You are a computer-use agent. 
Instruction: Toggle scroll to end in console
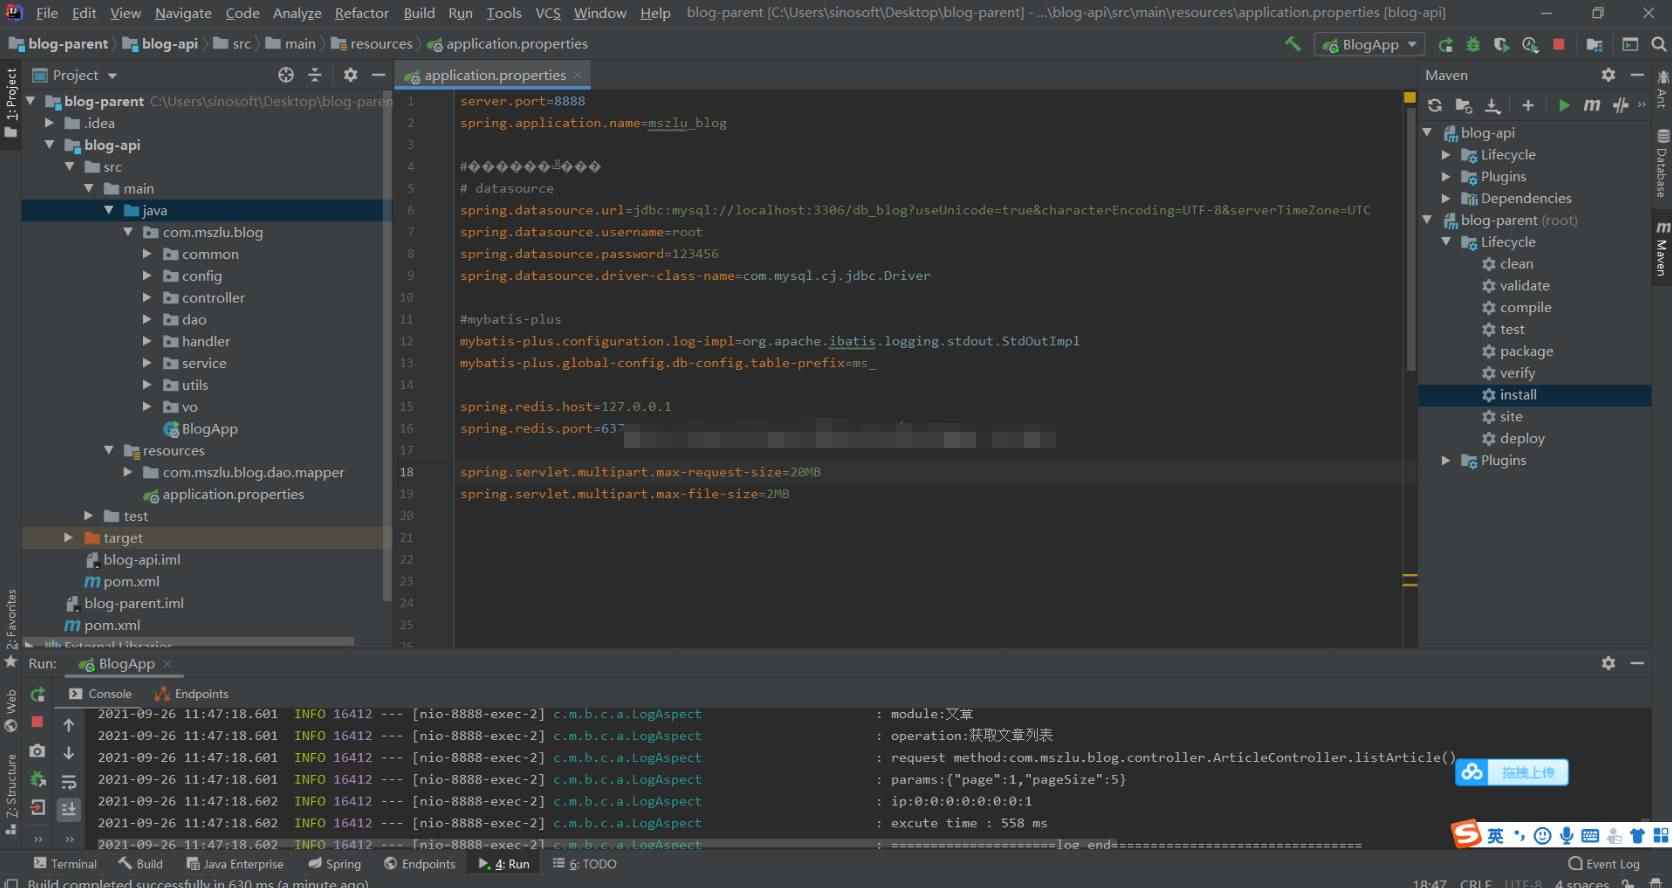(x=69, y=809)
